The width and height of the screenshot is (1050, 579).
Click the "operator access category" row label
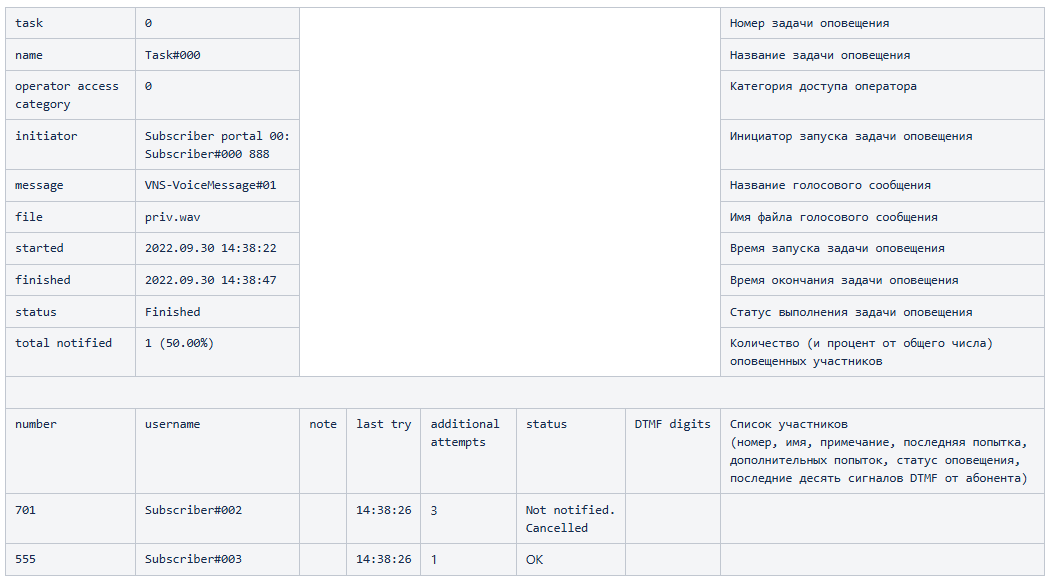66,95
